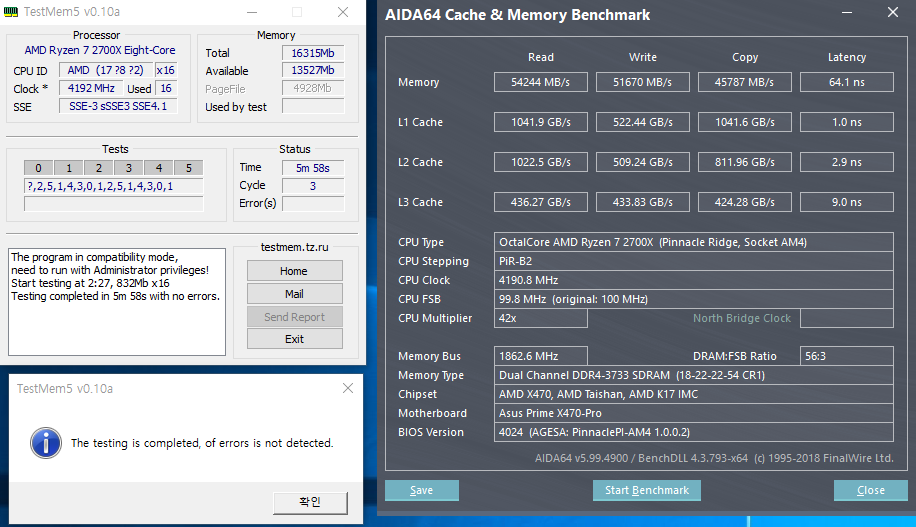Click L1 Cache Latency 1.0 ns
The image size is (916, 527).
pyautogui.click(x=846, y=122)
